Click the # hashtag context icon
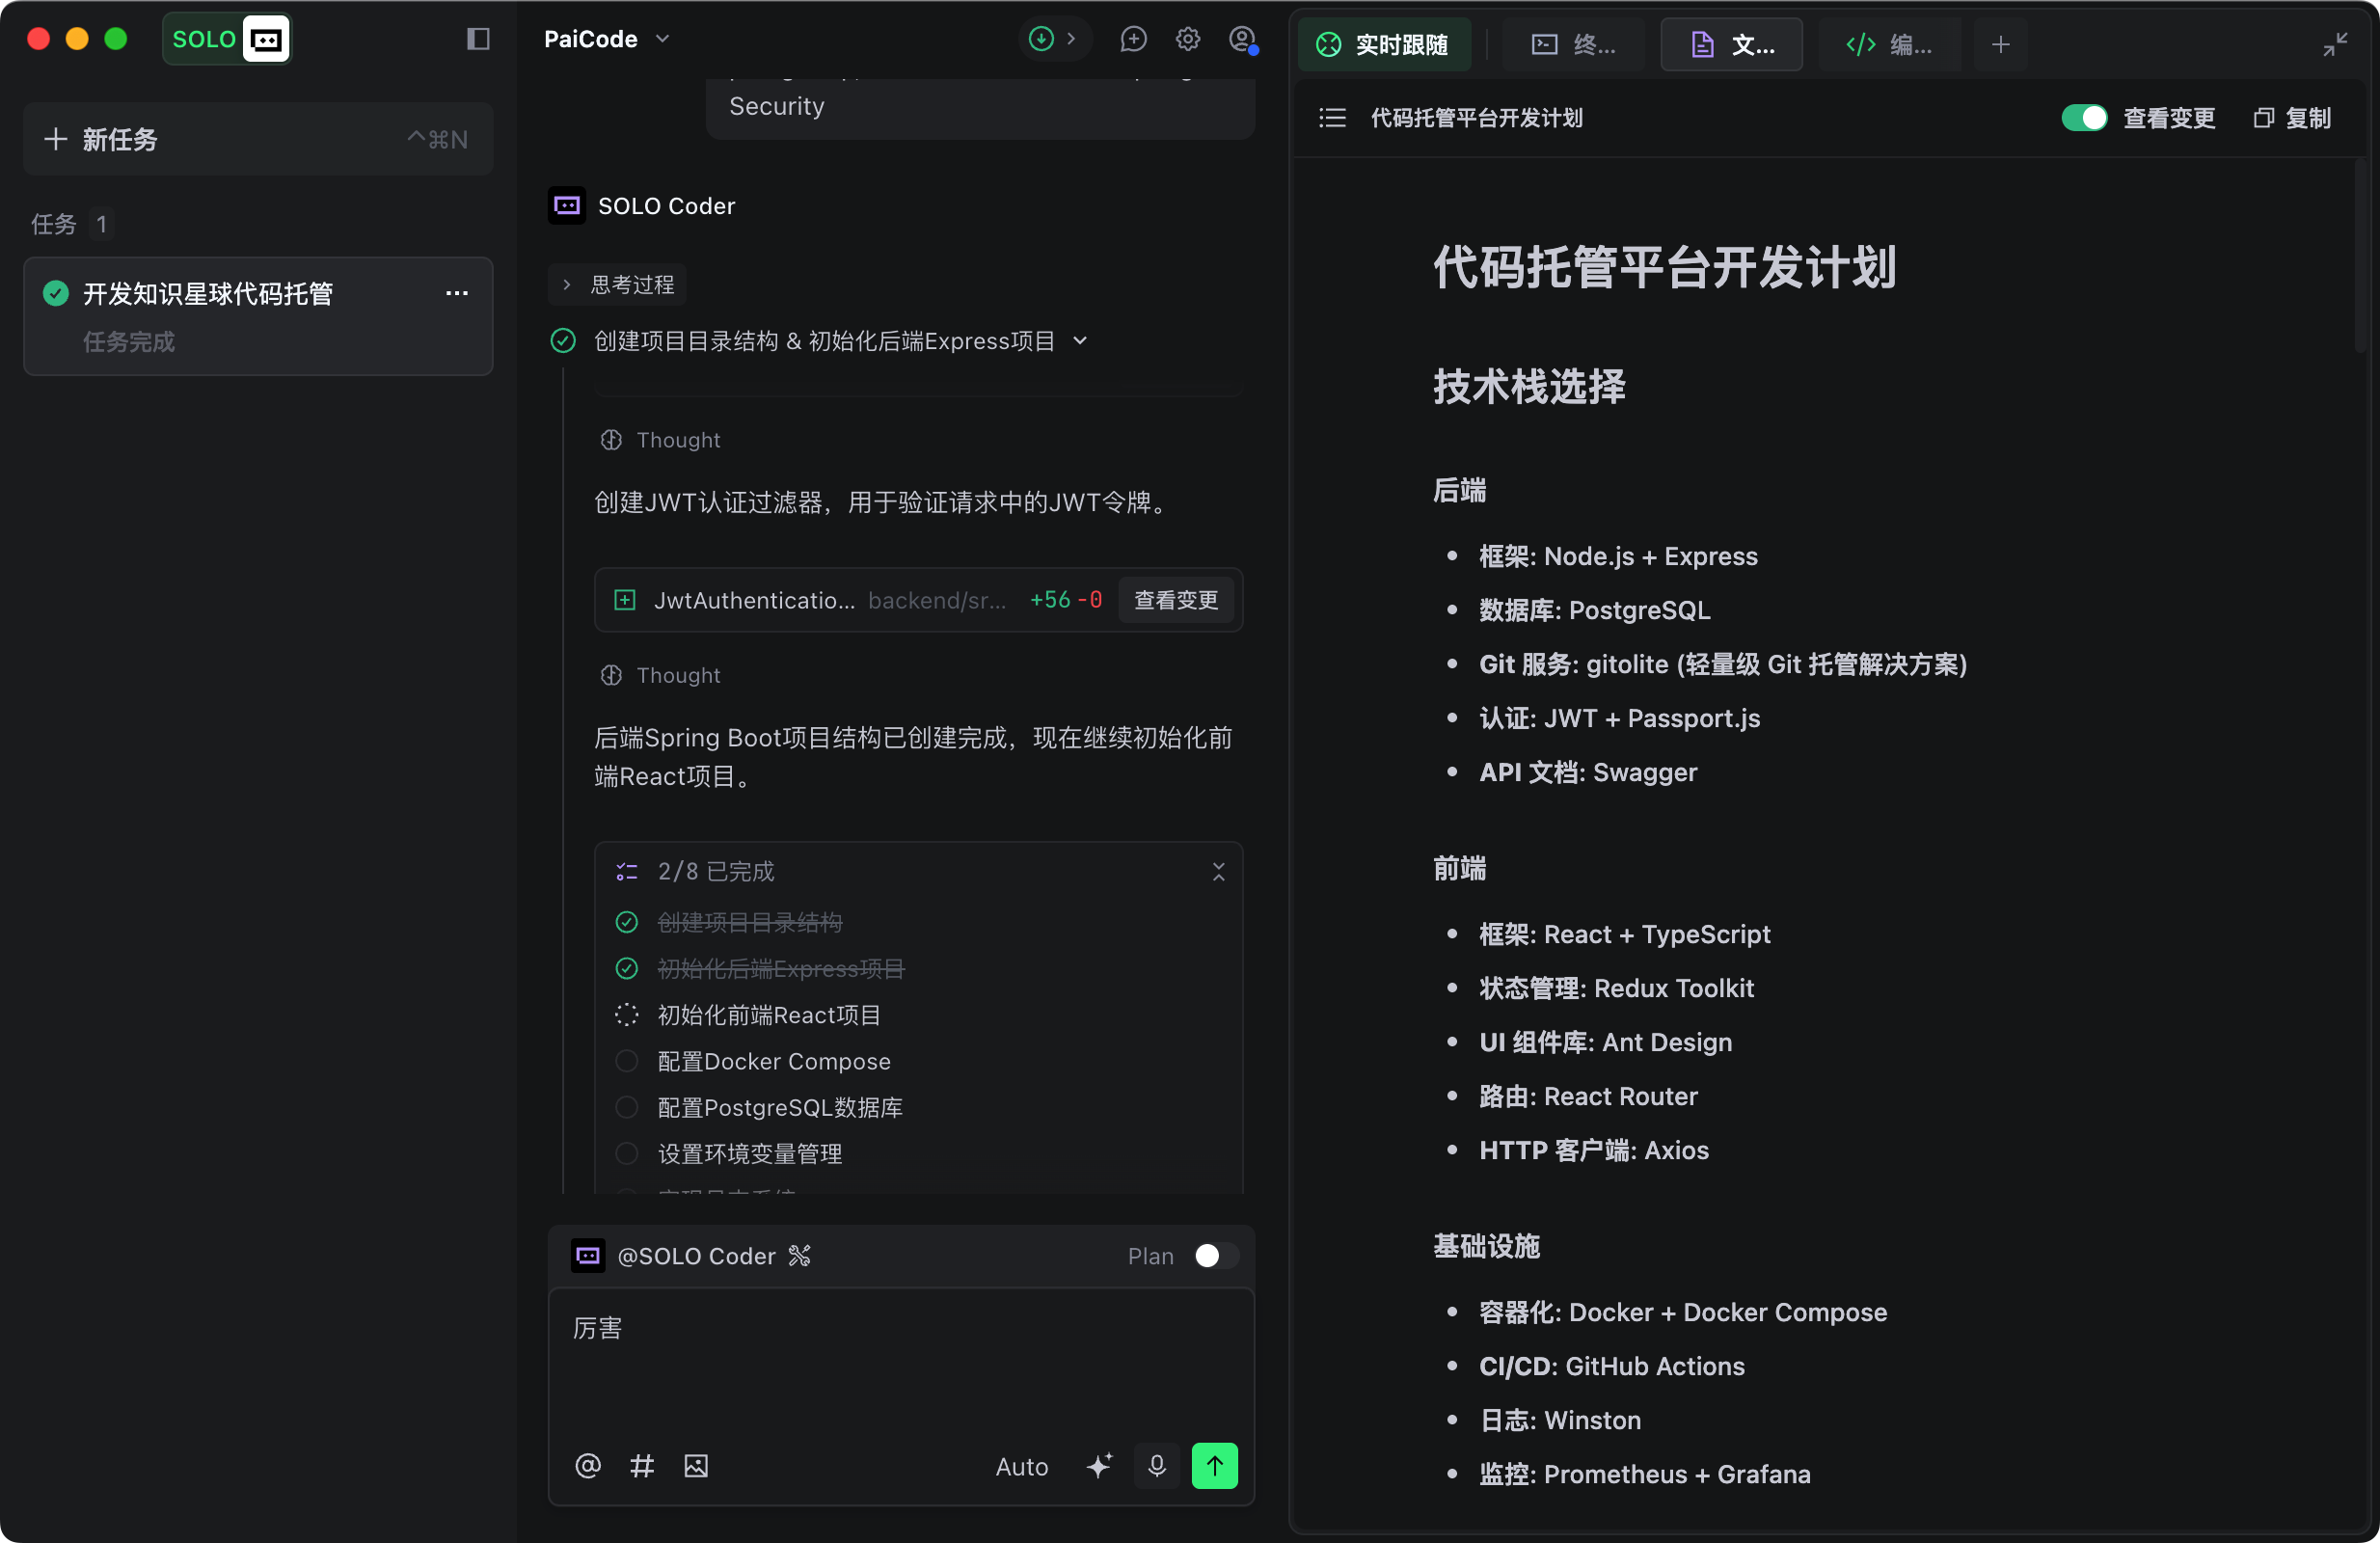Image resolution: width=2380 pixels, height=1543 pixels. click(642, 1466)
